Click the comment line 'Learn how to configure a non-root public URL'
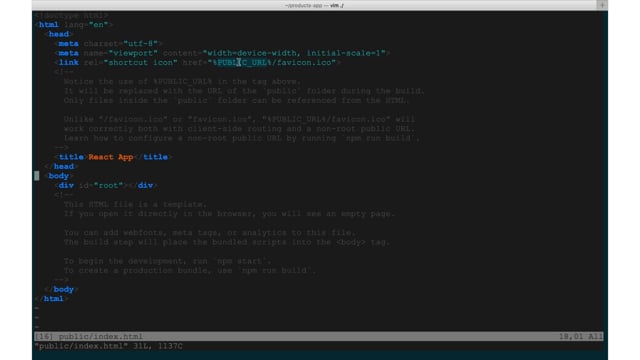The image size is (640, 360). tap(242, 138)
